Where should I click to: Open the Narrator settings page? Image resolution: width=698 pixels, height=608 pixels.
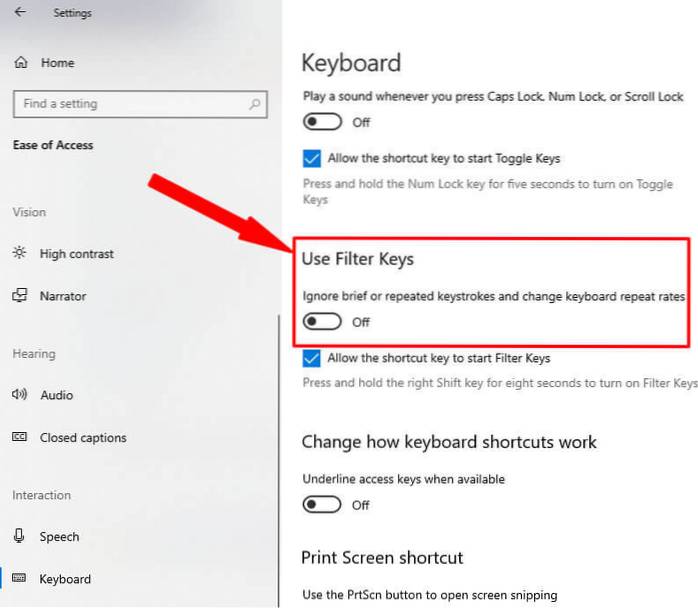(63, 296)
